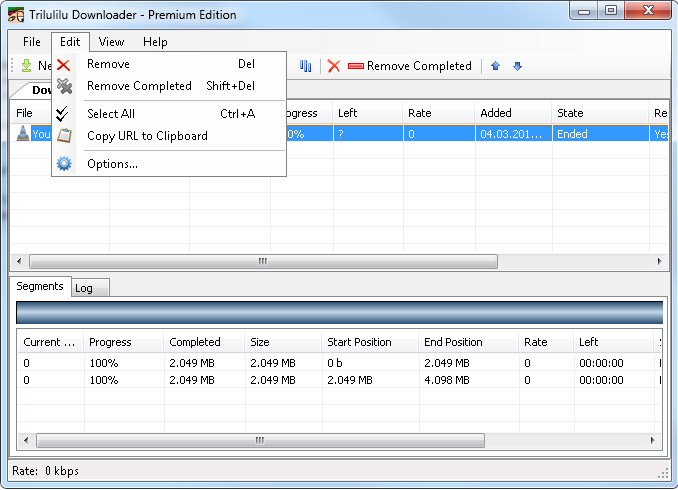Click left arrow of downloads scrollbar
678x490 pixels.
19,261
